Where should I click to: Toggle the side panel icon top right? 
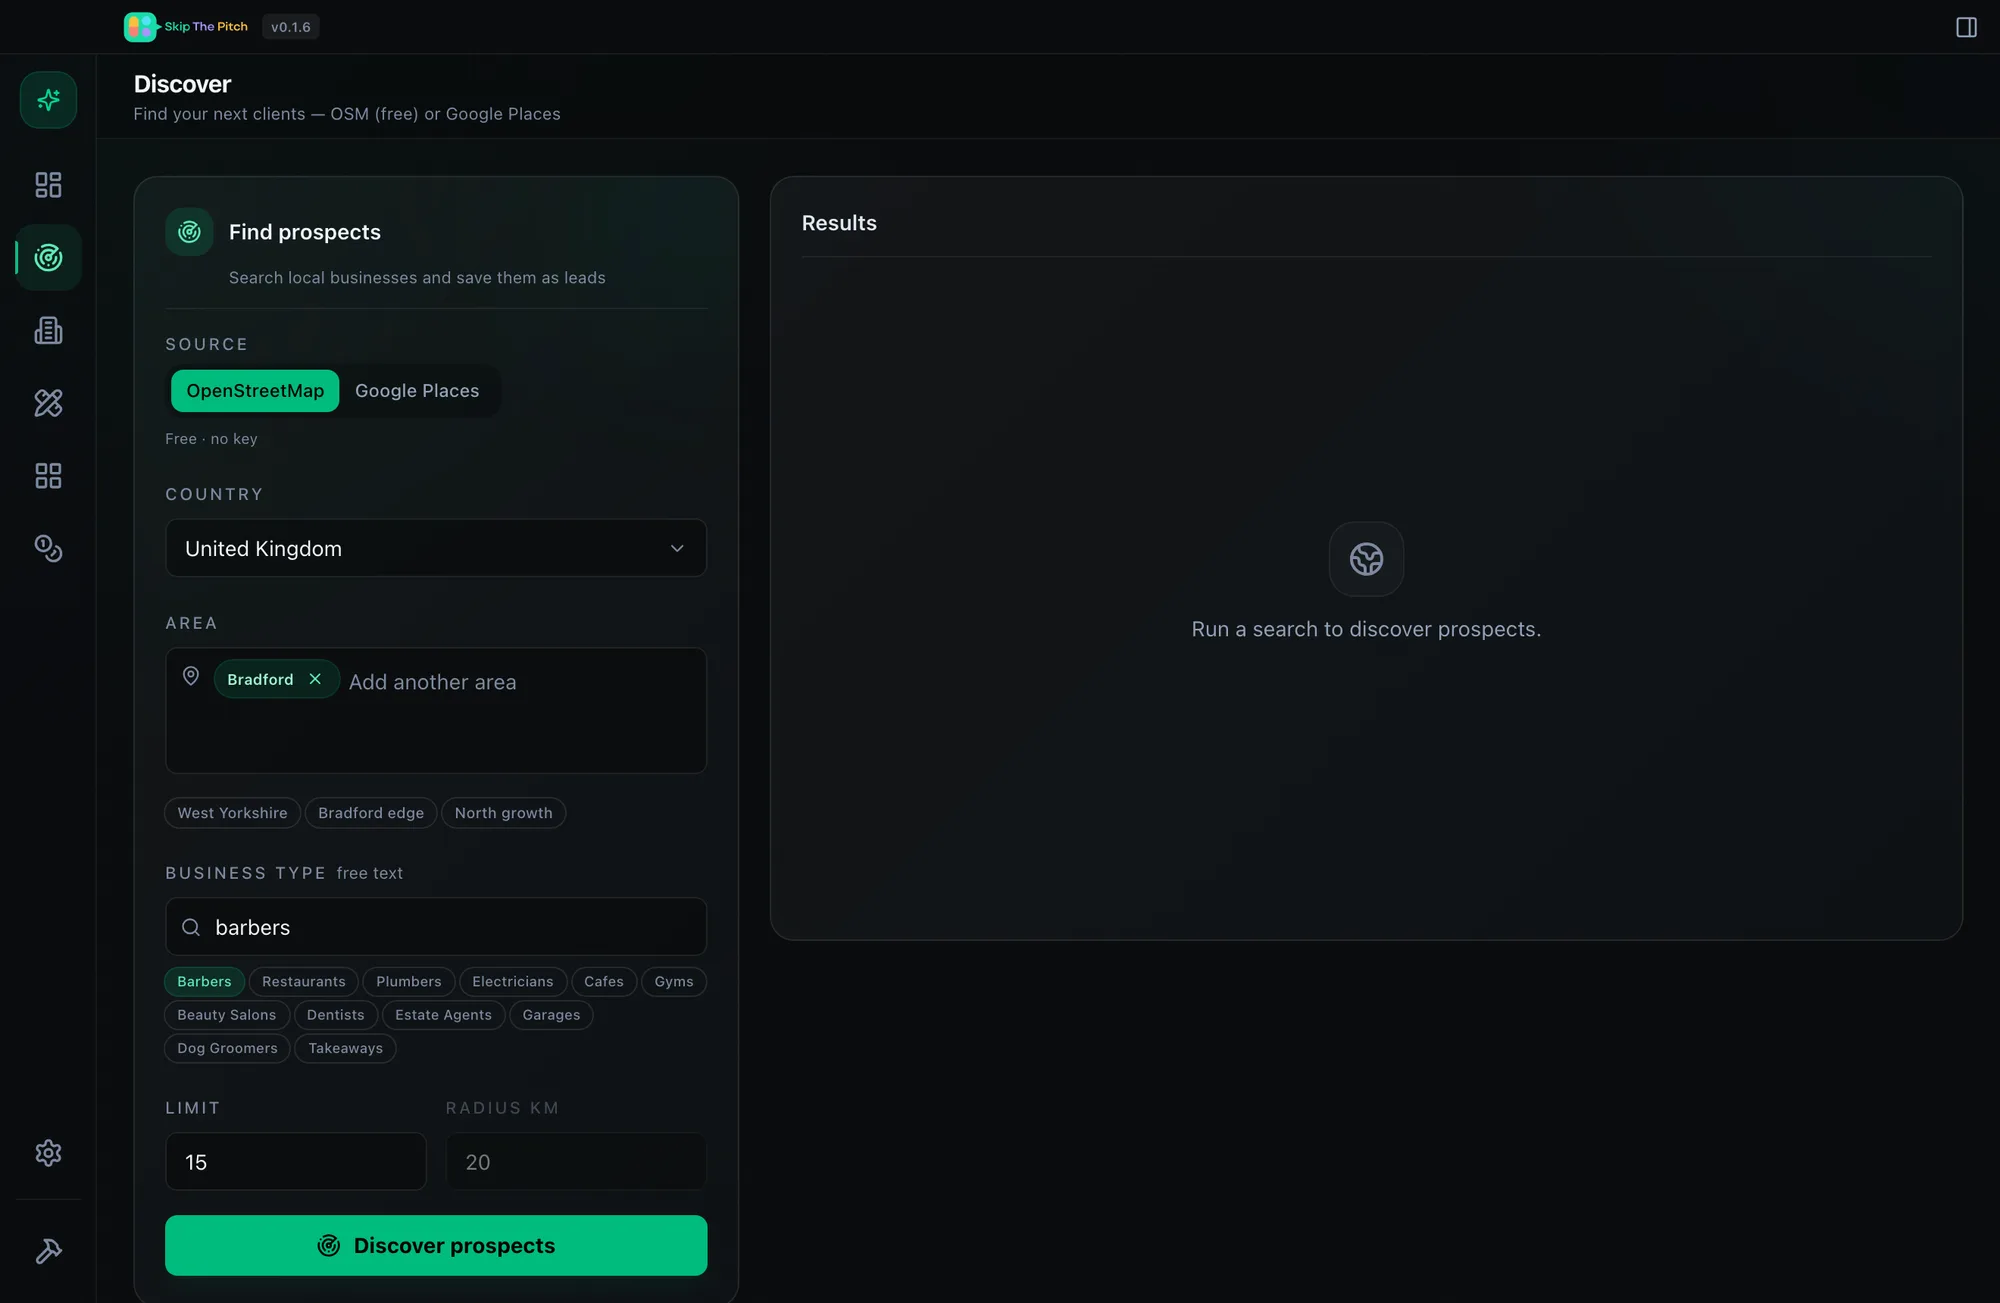click(1966, 27)
